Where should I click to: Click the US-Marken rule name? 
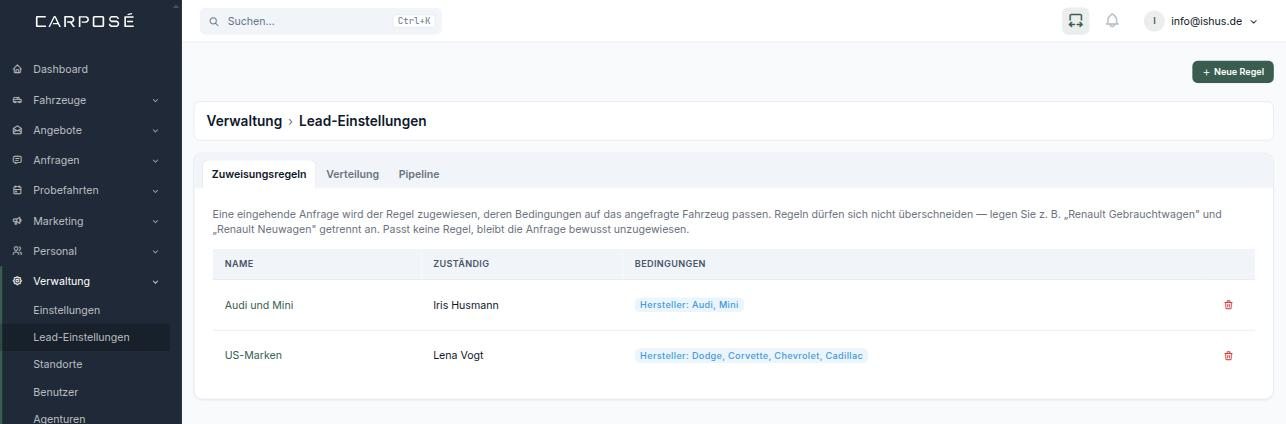[x=253, y=355]
